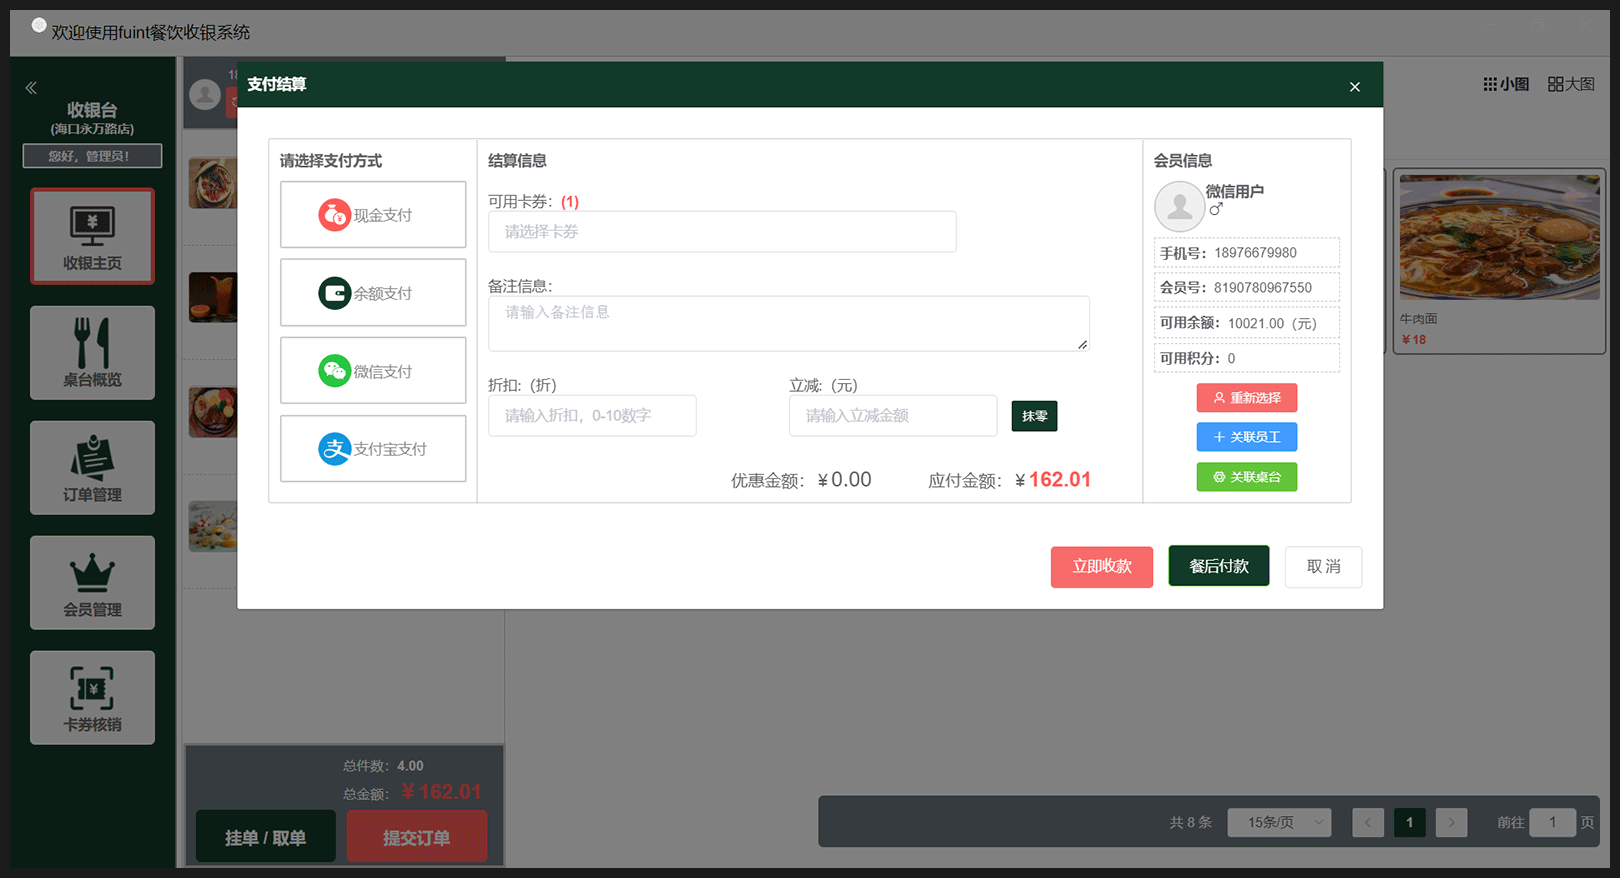The height and width of the screenshot is (878, 1620).
Task: Click the available coupon count (1)
Action: pyautogui.click(x=570, y=202)
